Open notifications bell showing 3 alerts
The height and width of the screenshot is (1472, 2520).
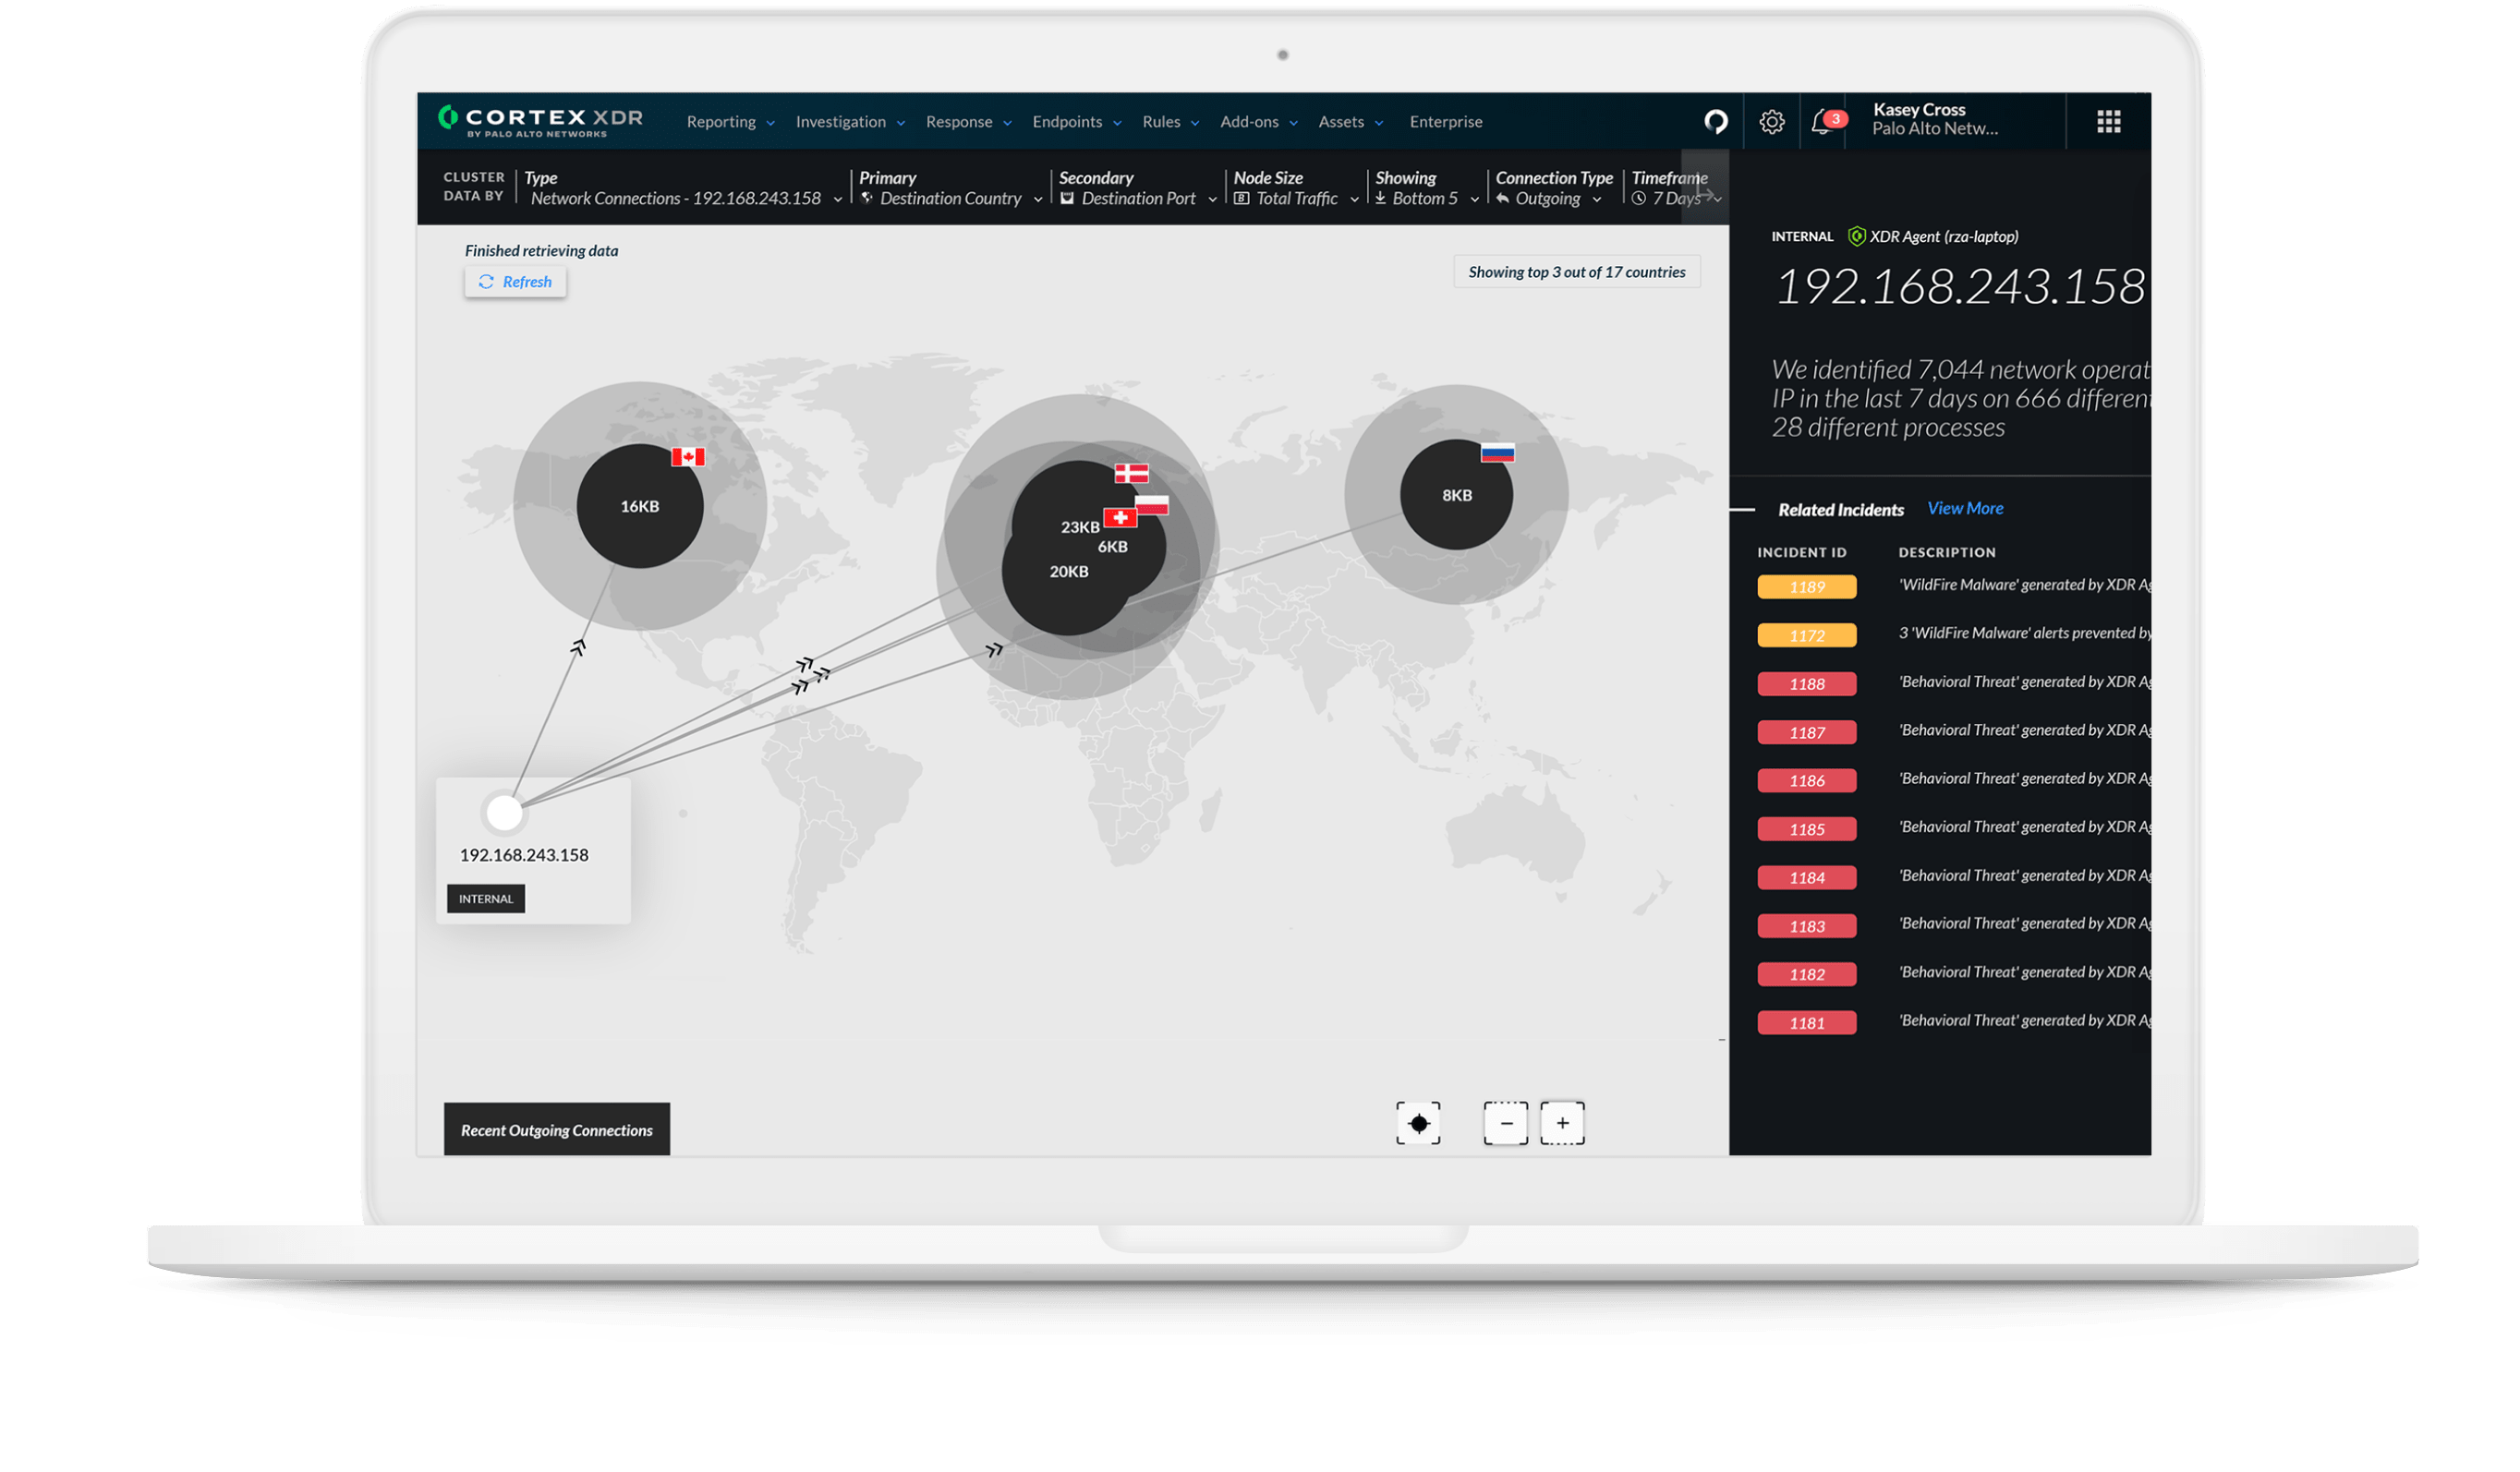coord(1821,121)
